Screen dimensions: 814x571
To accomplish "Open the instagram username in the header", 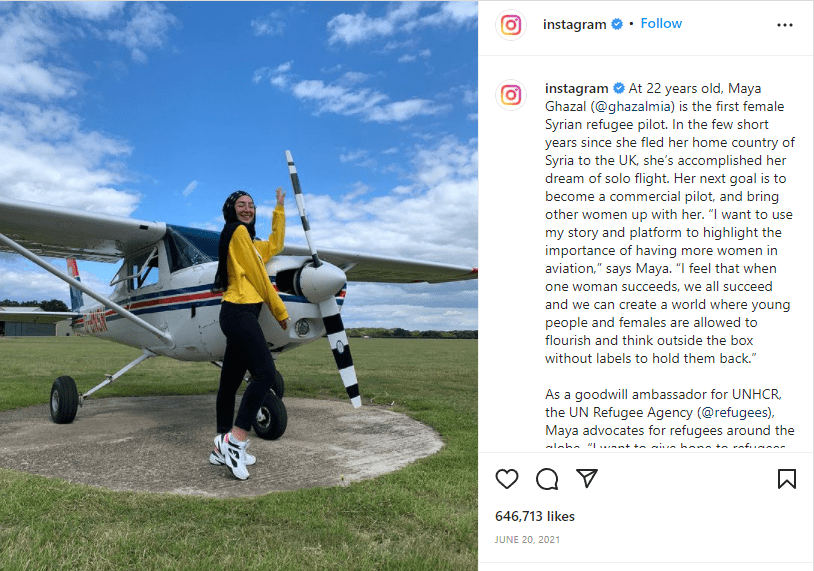I will pos(574,24).
